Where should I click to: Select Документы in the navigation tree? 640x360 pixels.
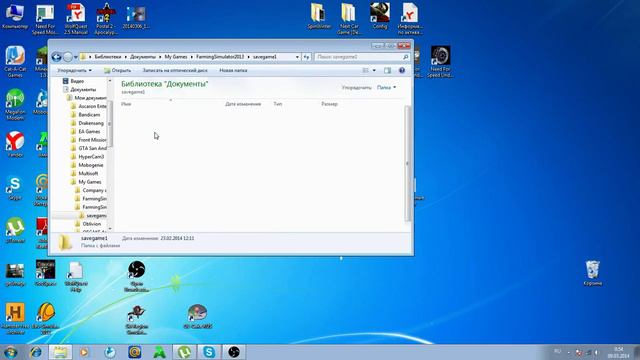click(80, 89)
